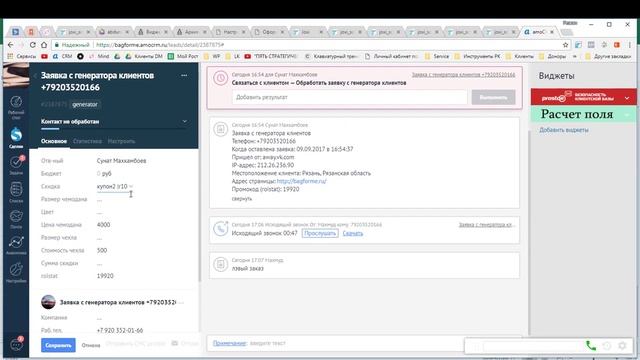Open the Сделки (deals) sidebar section
The height and width of the screenshot is (360, 640).
16,138
